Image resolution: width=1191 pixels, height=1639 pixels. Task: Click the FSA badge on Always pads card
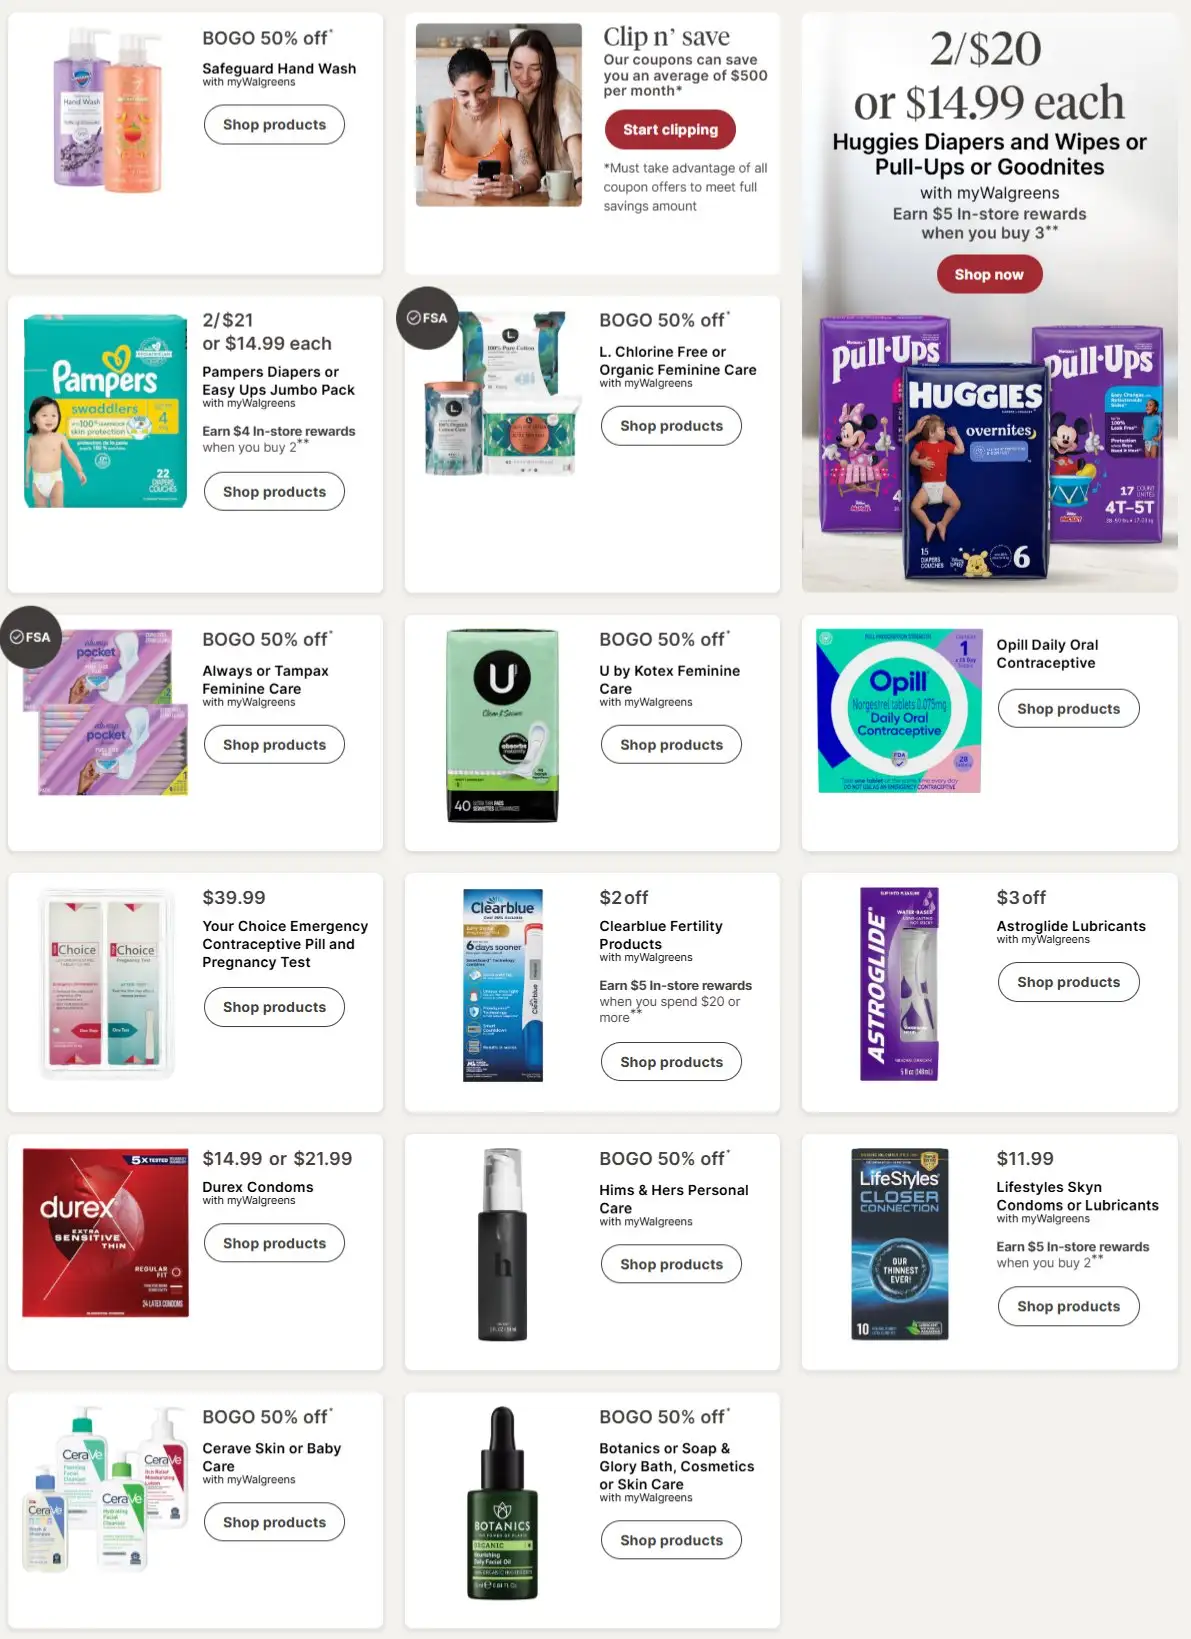click(30, 637)
